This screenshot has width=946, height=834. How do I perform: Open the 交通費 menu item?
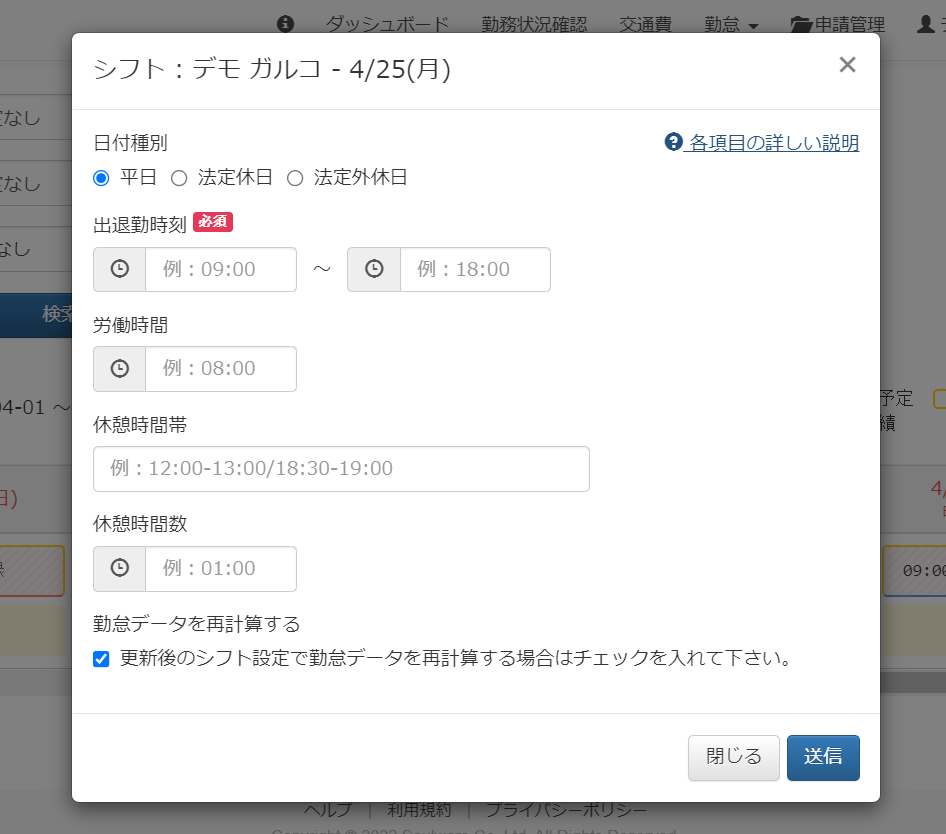point(646,25)
